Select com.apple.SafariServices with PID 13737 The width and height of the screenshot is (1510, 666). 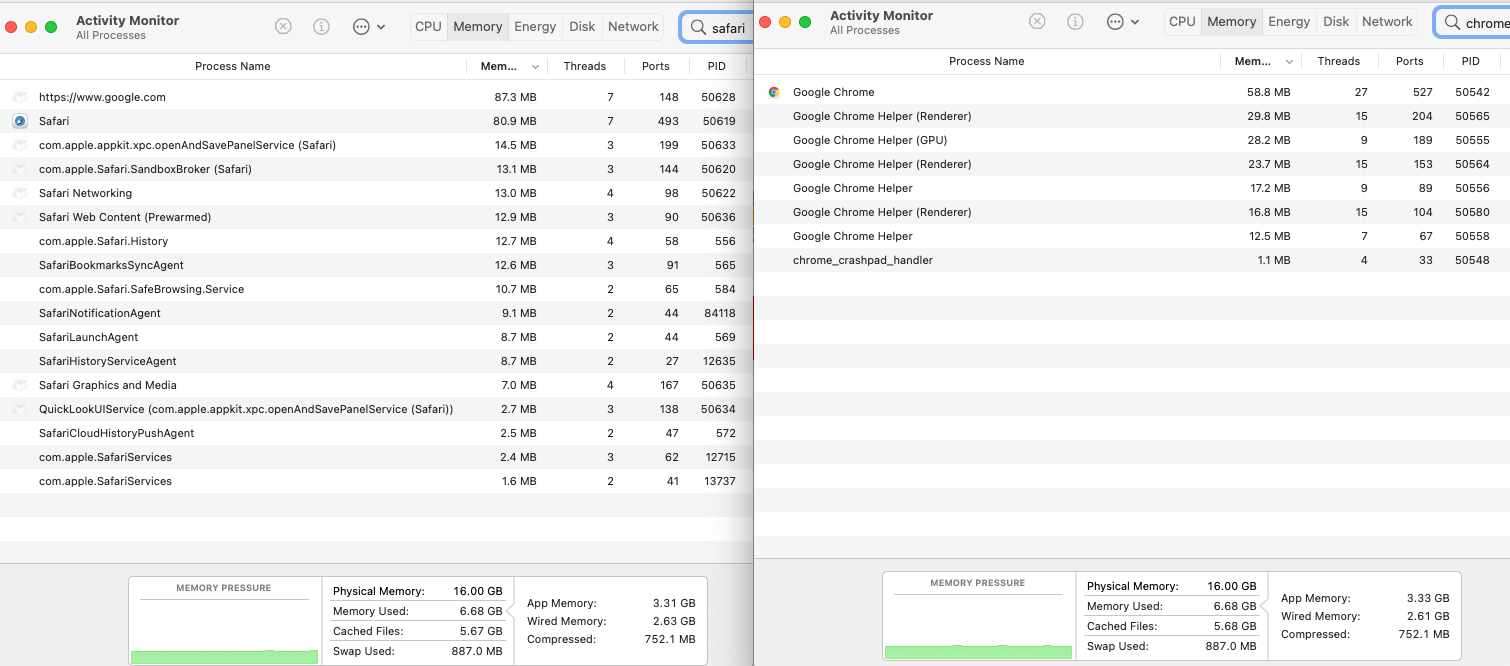click(376, 481)
